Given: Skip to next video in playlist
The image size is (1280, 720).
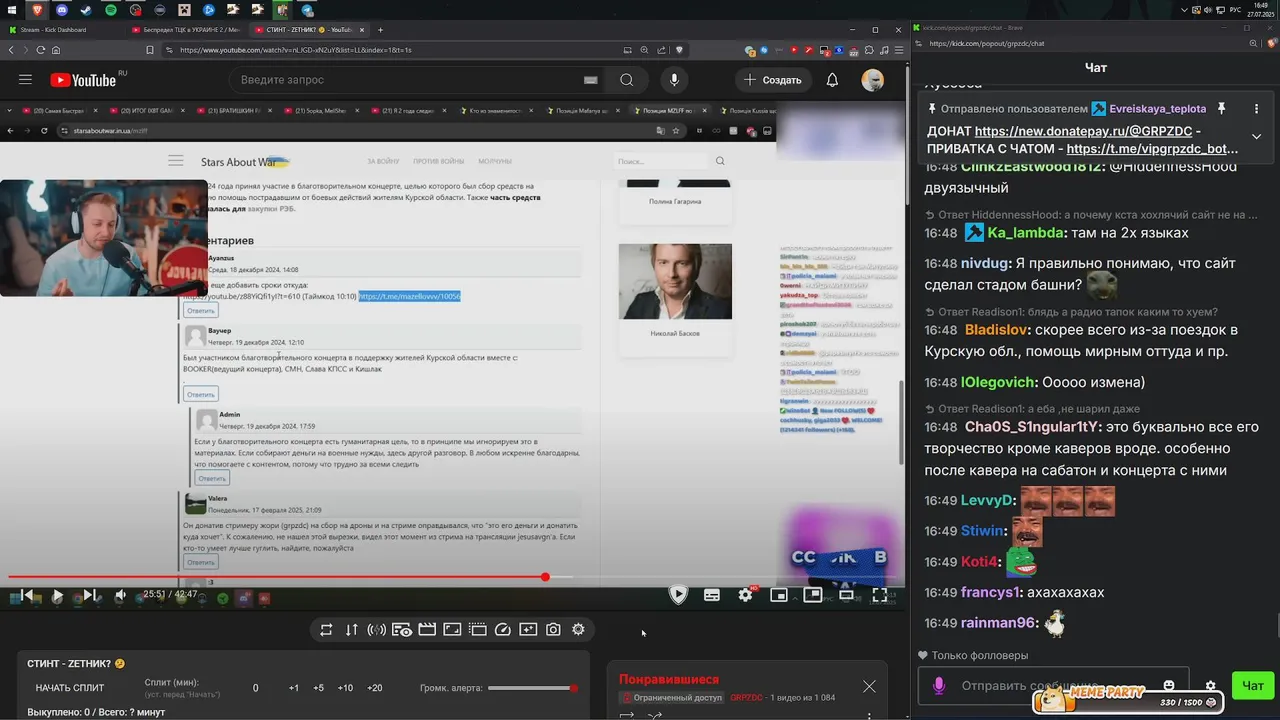Looking at the screenshot, I should 89,596.
